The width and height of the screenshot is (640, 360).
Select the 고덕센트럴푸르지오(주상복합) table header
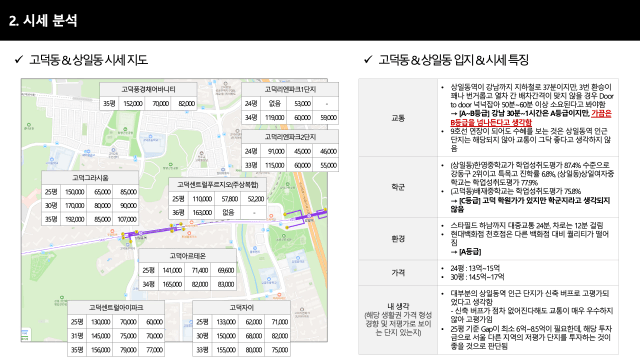pos(218,184)
